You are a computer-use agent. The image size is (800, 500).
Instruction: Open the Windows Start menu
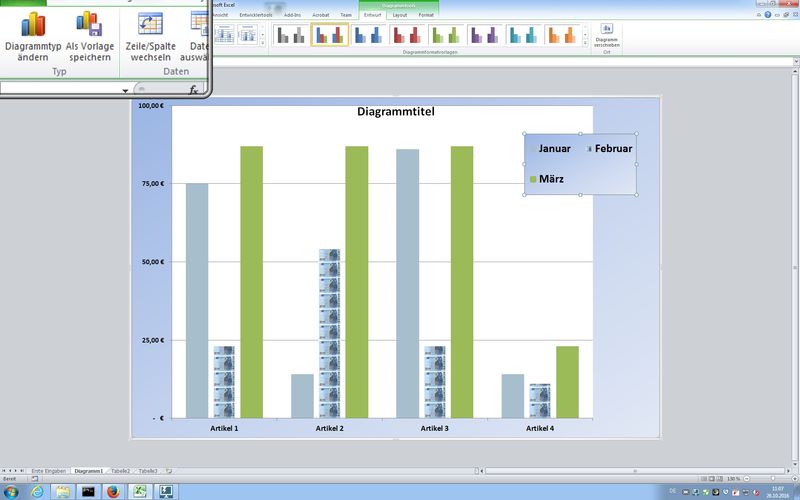click(12, 491)
